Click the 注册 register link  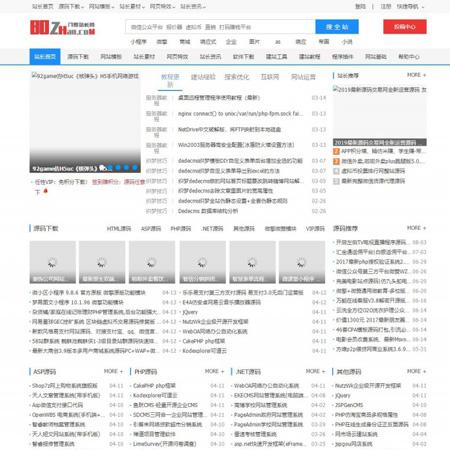[x=386, y=6]
